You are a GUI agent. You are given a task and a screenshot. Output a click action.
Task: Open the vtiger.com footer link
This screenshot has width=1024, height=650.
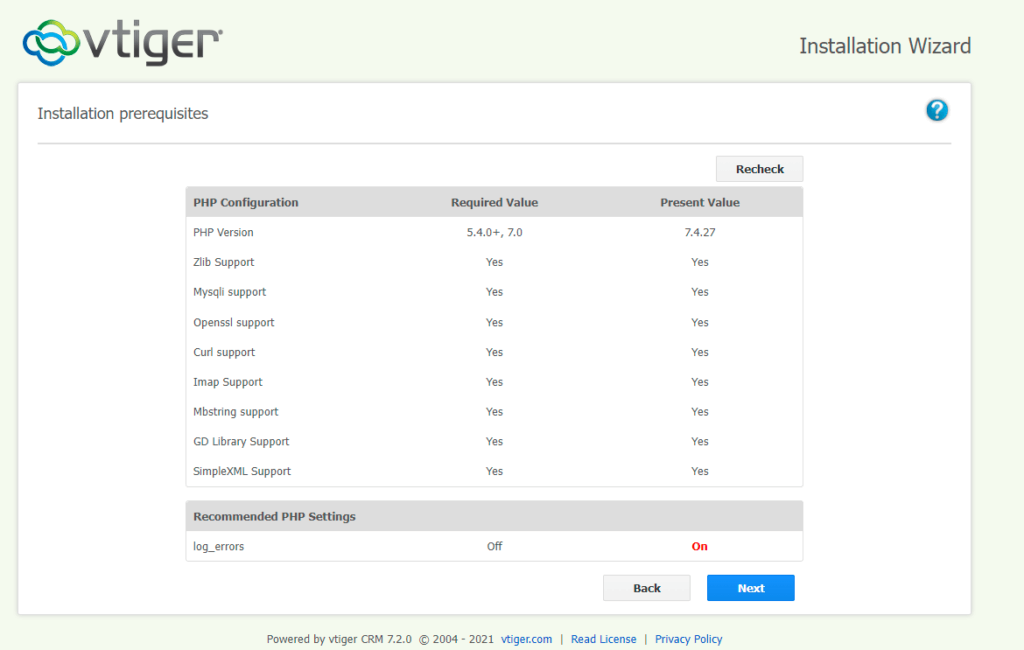(526, 639)
